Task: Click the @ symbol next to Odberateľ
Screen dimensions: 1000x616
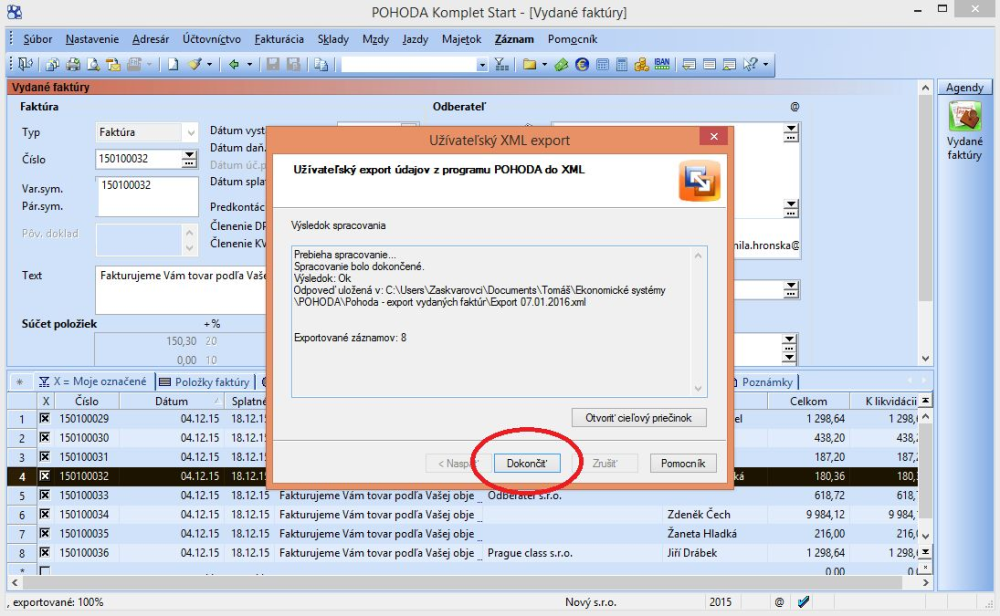Action: (x=795, y=106)
